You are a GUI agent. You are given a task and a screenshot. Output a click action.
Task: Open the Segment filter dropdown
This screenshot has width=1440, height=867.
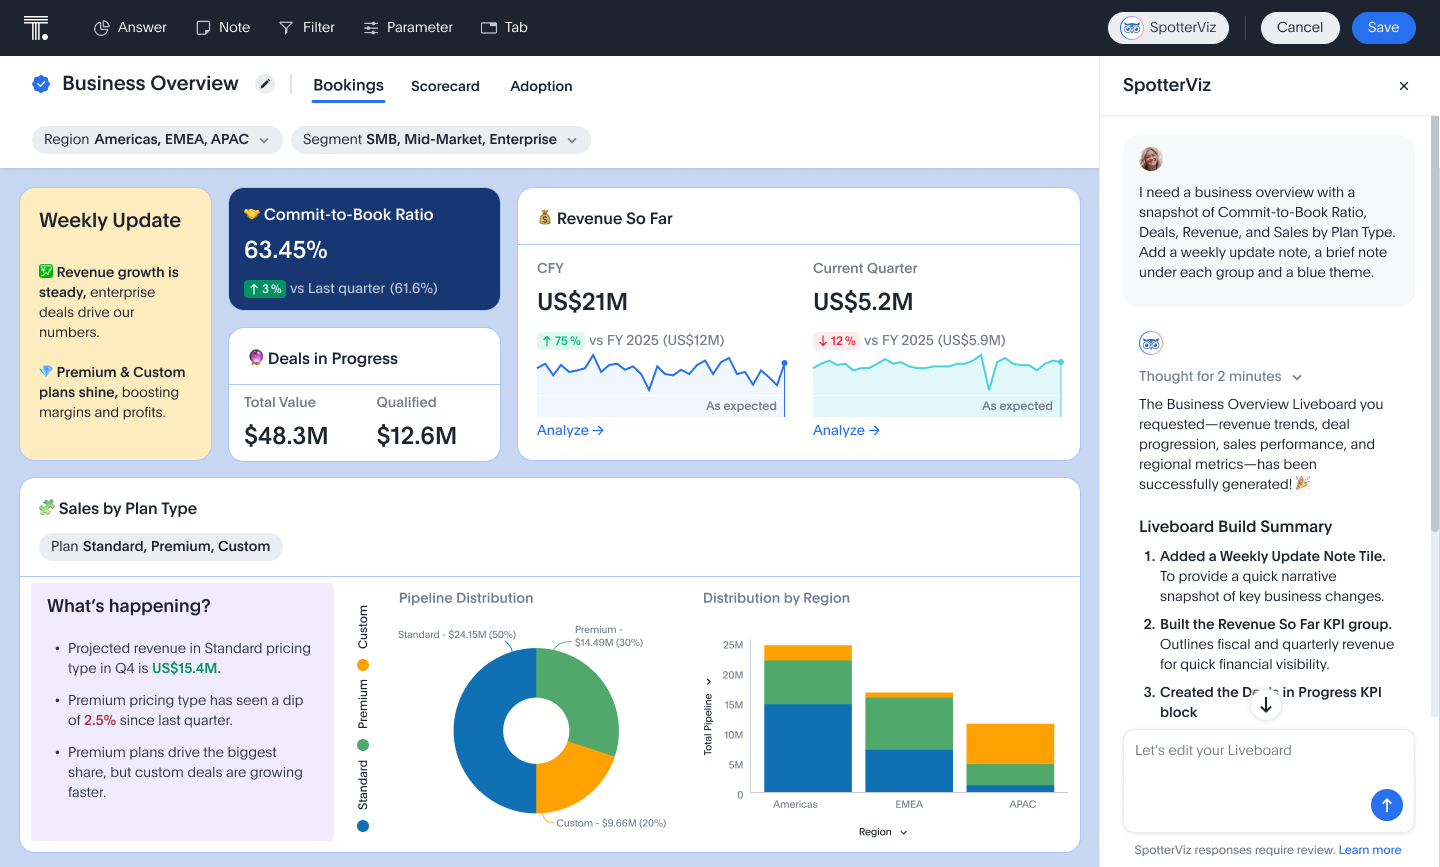[440, 140]
